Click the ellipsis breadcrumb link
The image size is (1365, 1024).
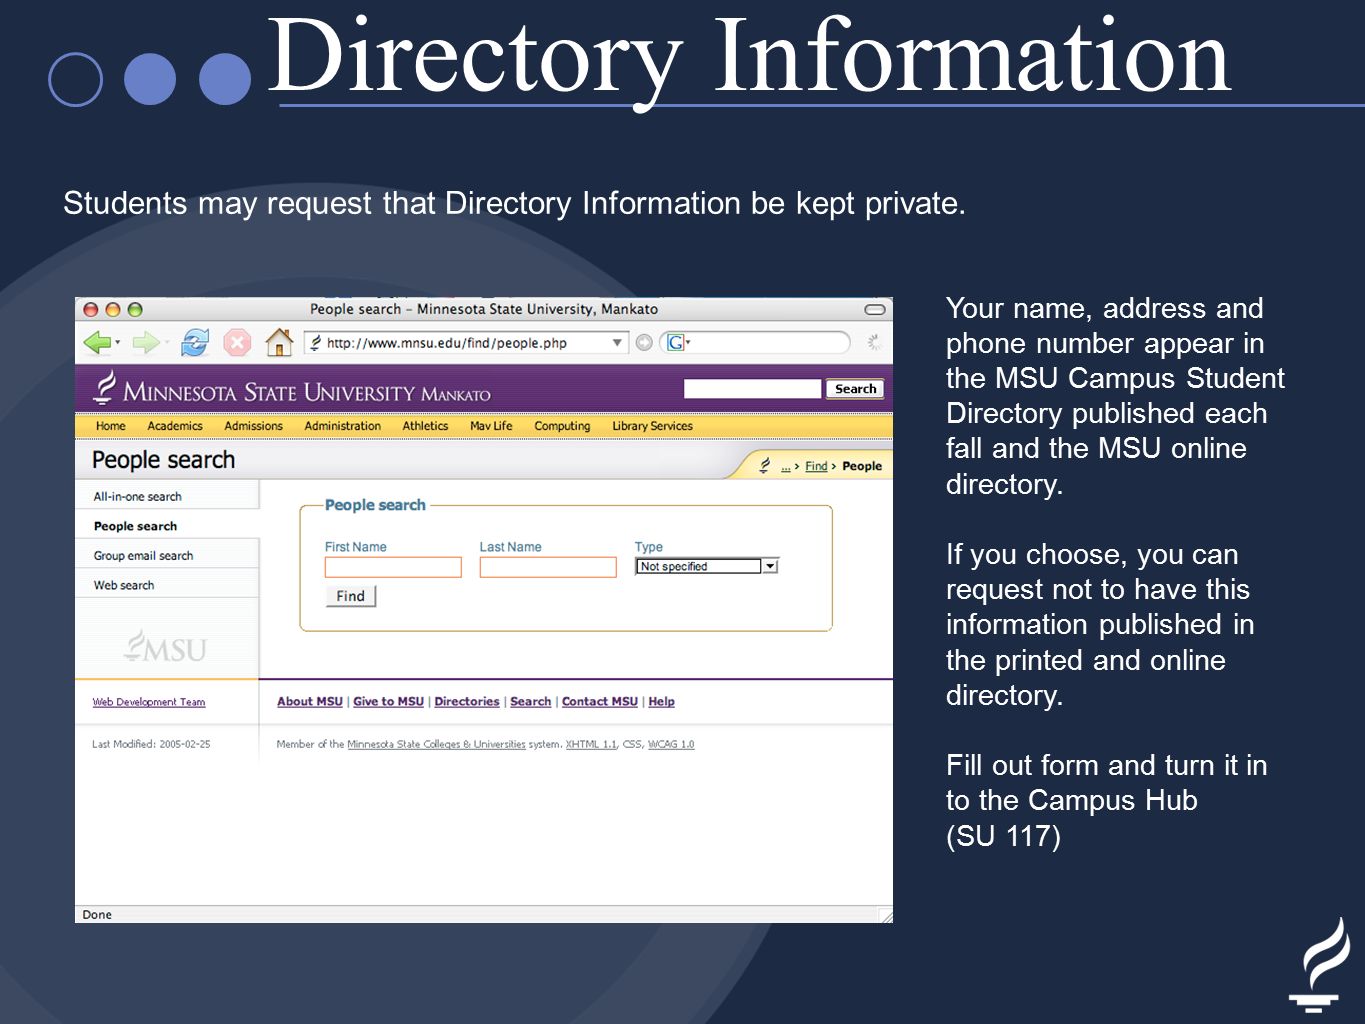tap(785, 467)
